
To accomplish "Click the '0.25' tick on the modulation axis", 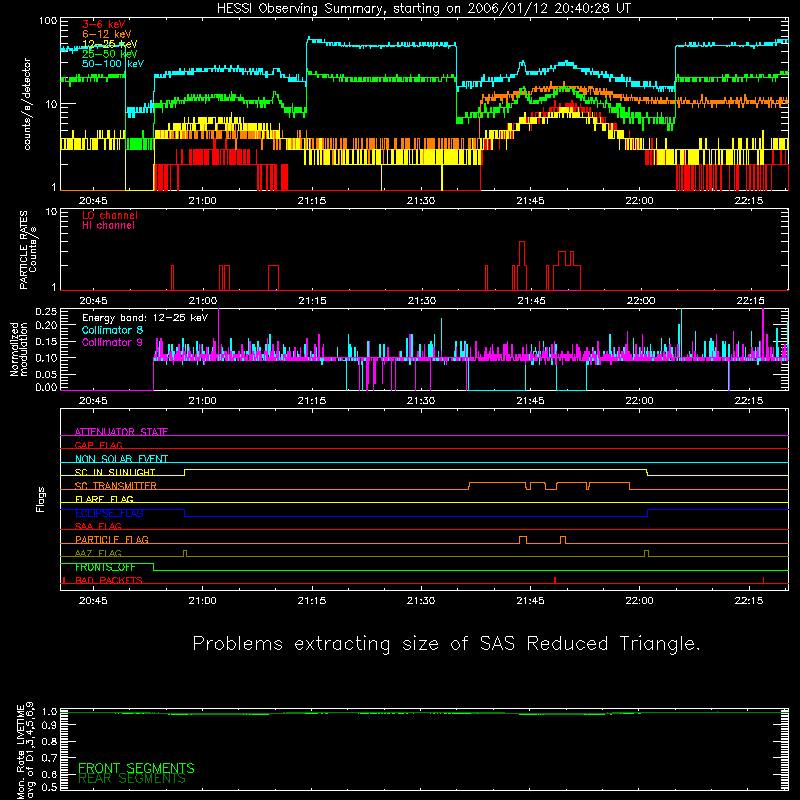I will coord(46,311).
